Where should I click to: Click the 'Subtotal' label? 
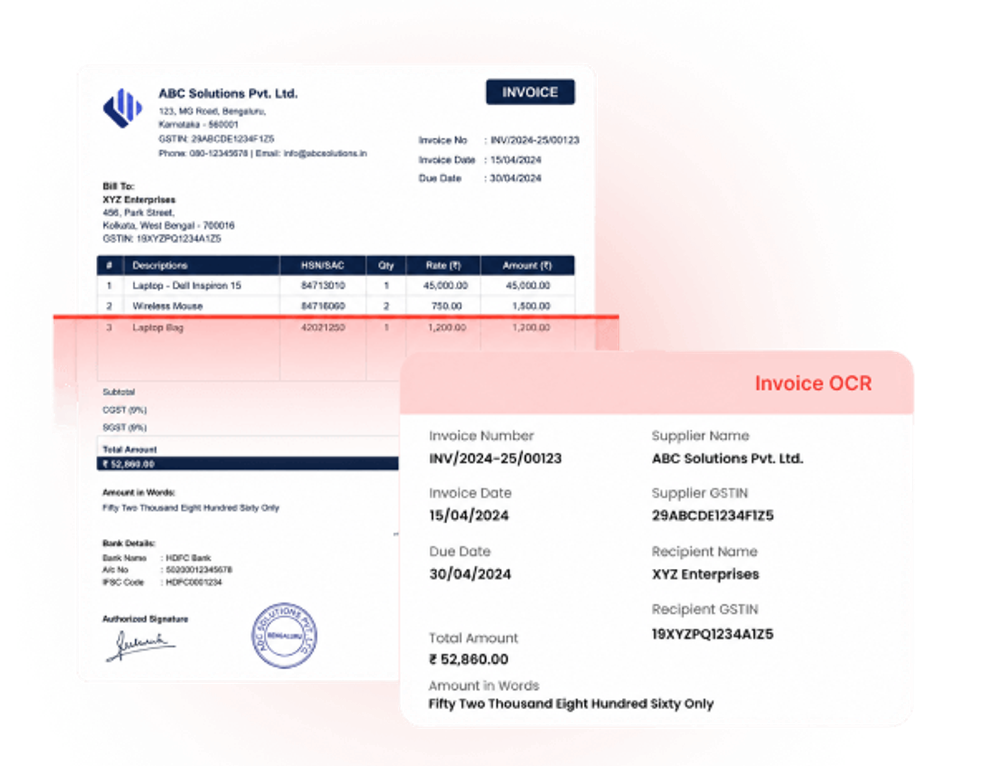[x=119, y=392]
